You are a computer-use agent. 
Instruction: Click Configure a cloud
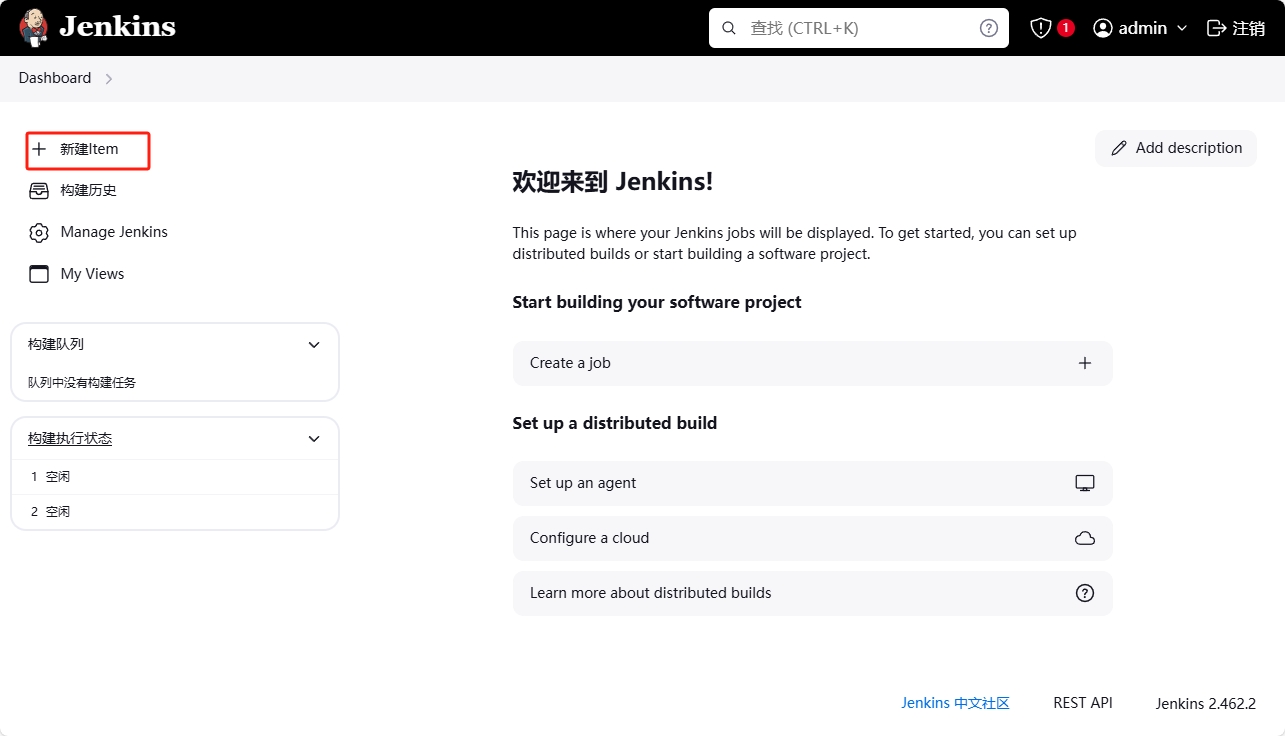(x=812, y=538)
